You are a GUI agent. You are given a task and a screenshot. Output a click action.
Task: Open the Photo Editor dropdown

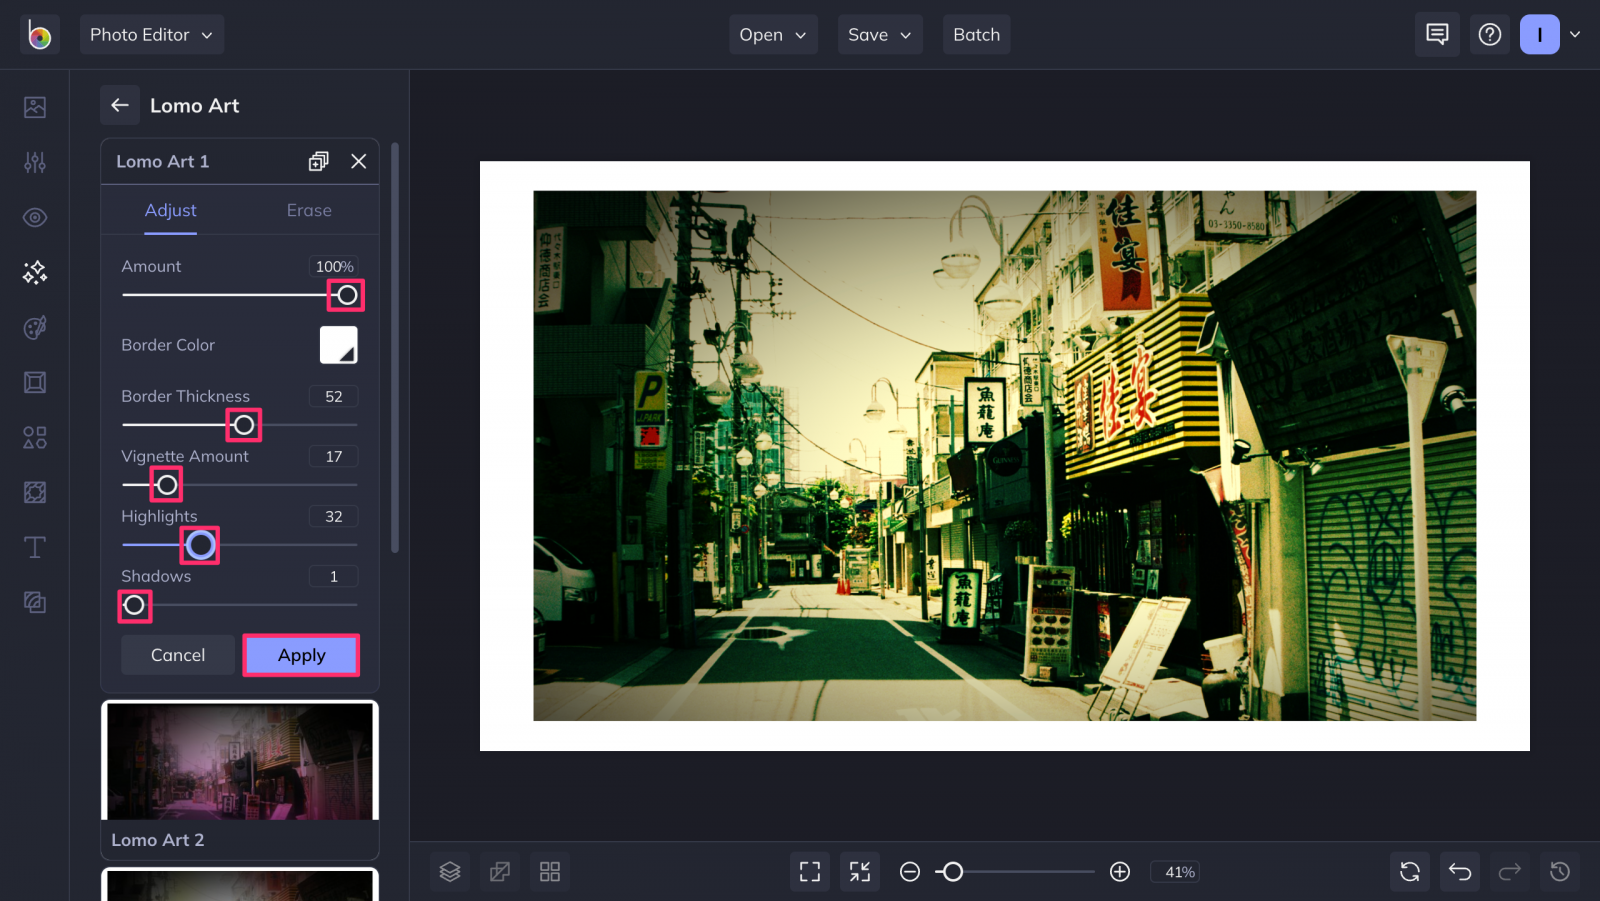pos(151,34)
